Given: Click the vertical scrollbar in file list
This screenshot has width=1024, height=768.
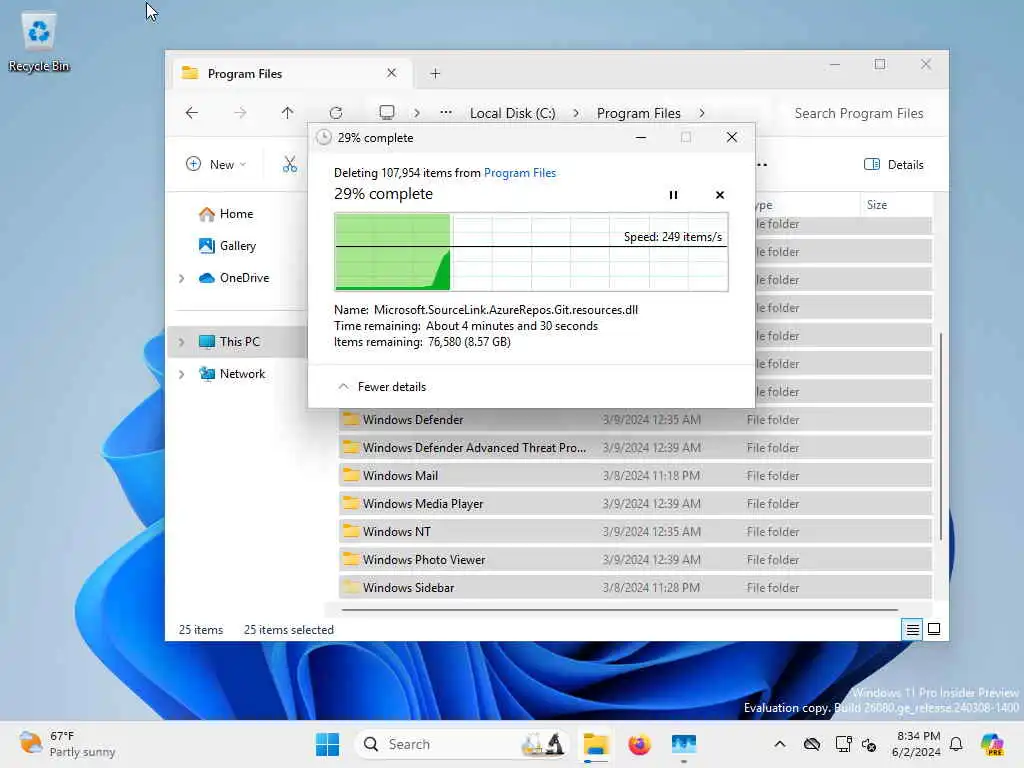Looking at the screenshot, I should pos(940,436).
